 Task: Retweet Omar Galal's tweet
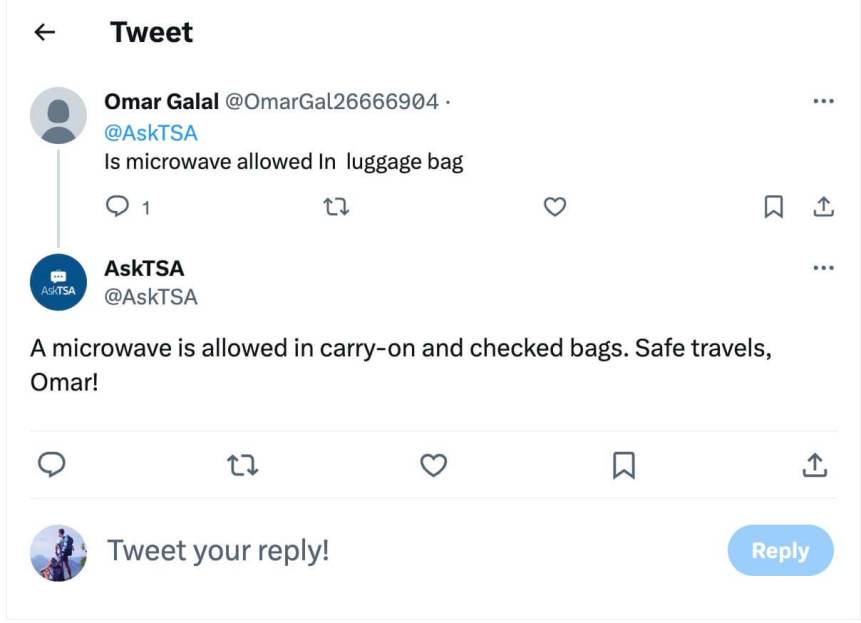338,207
